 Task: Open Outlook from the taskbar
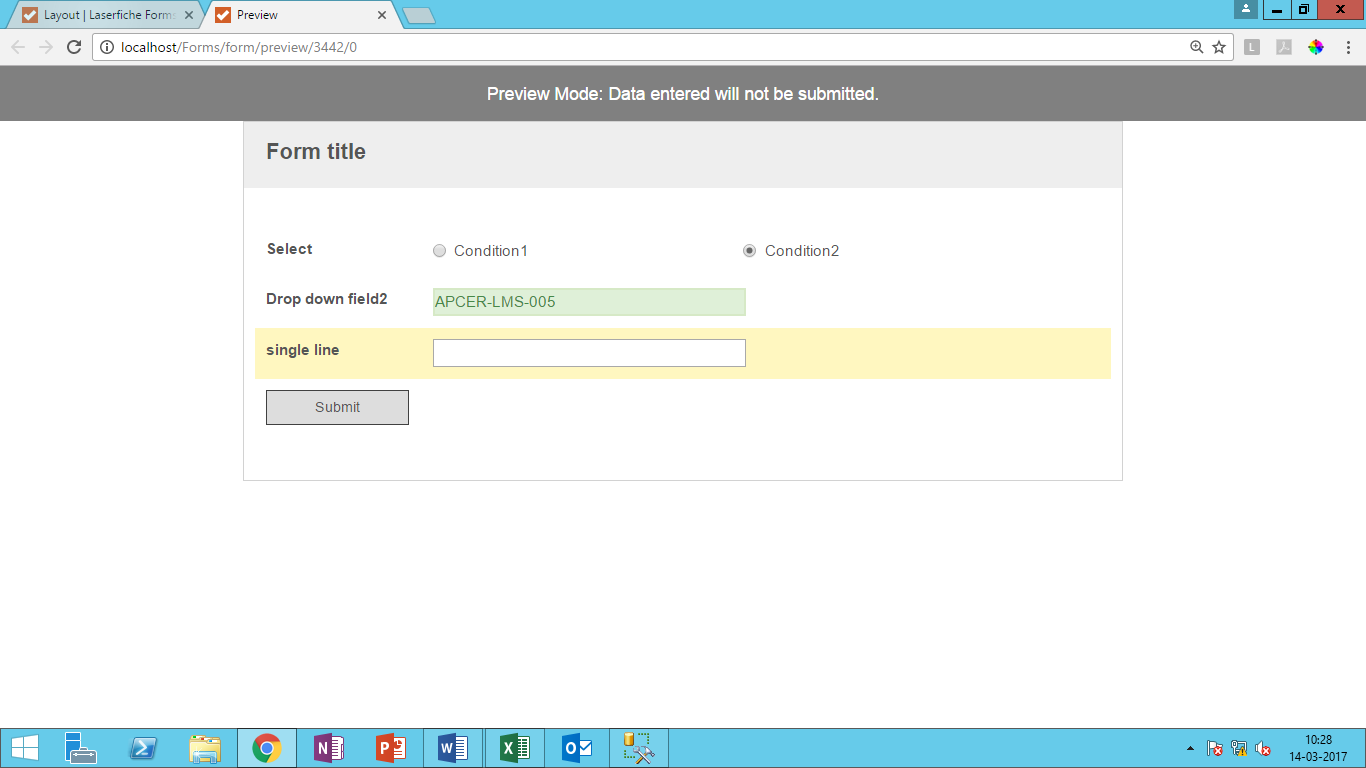pos(577,748)
